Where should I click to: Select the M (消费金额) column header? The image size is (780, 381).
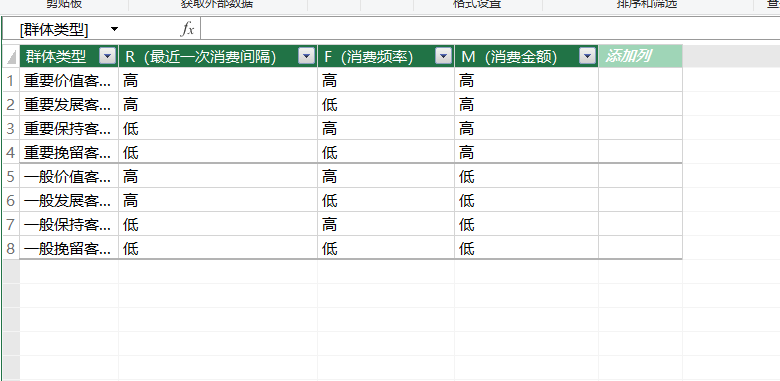[526, 56]
